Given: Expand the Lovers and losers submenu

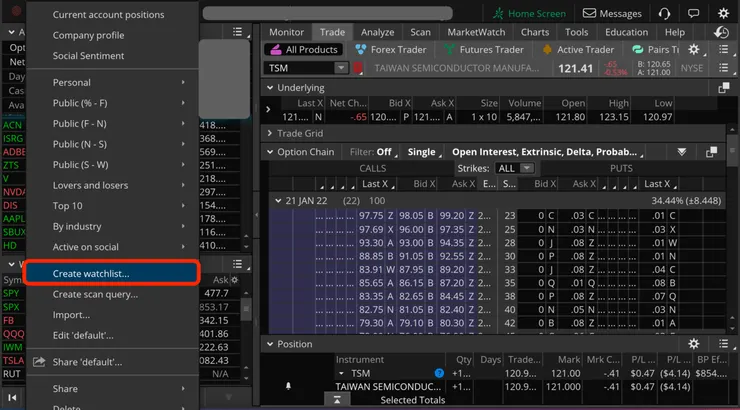Looking at the screenshot, I should tap(112, 185).
